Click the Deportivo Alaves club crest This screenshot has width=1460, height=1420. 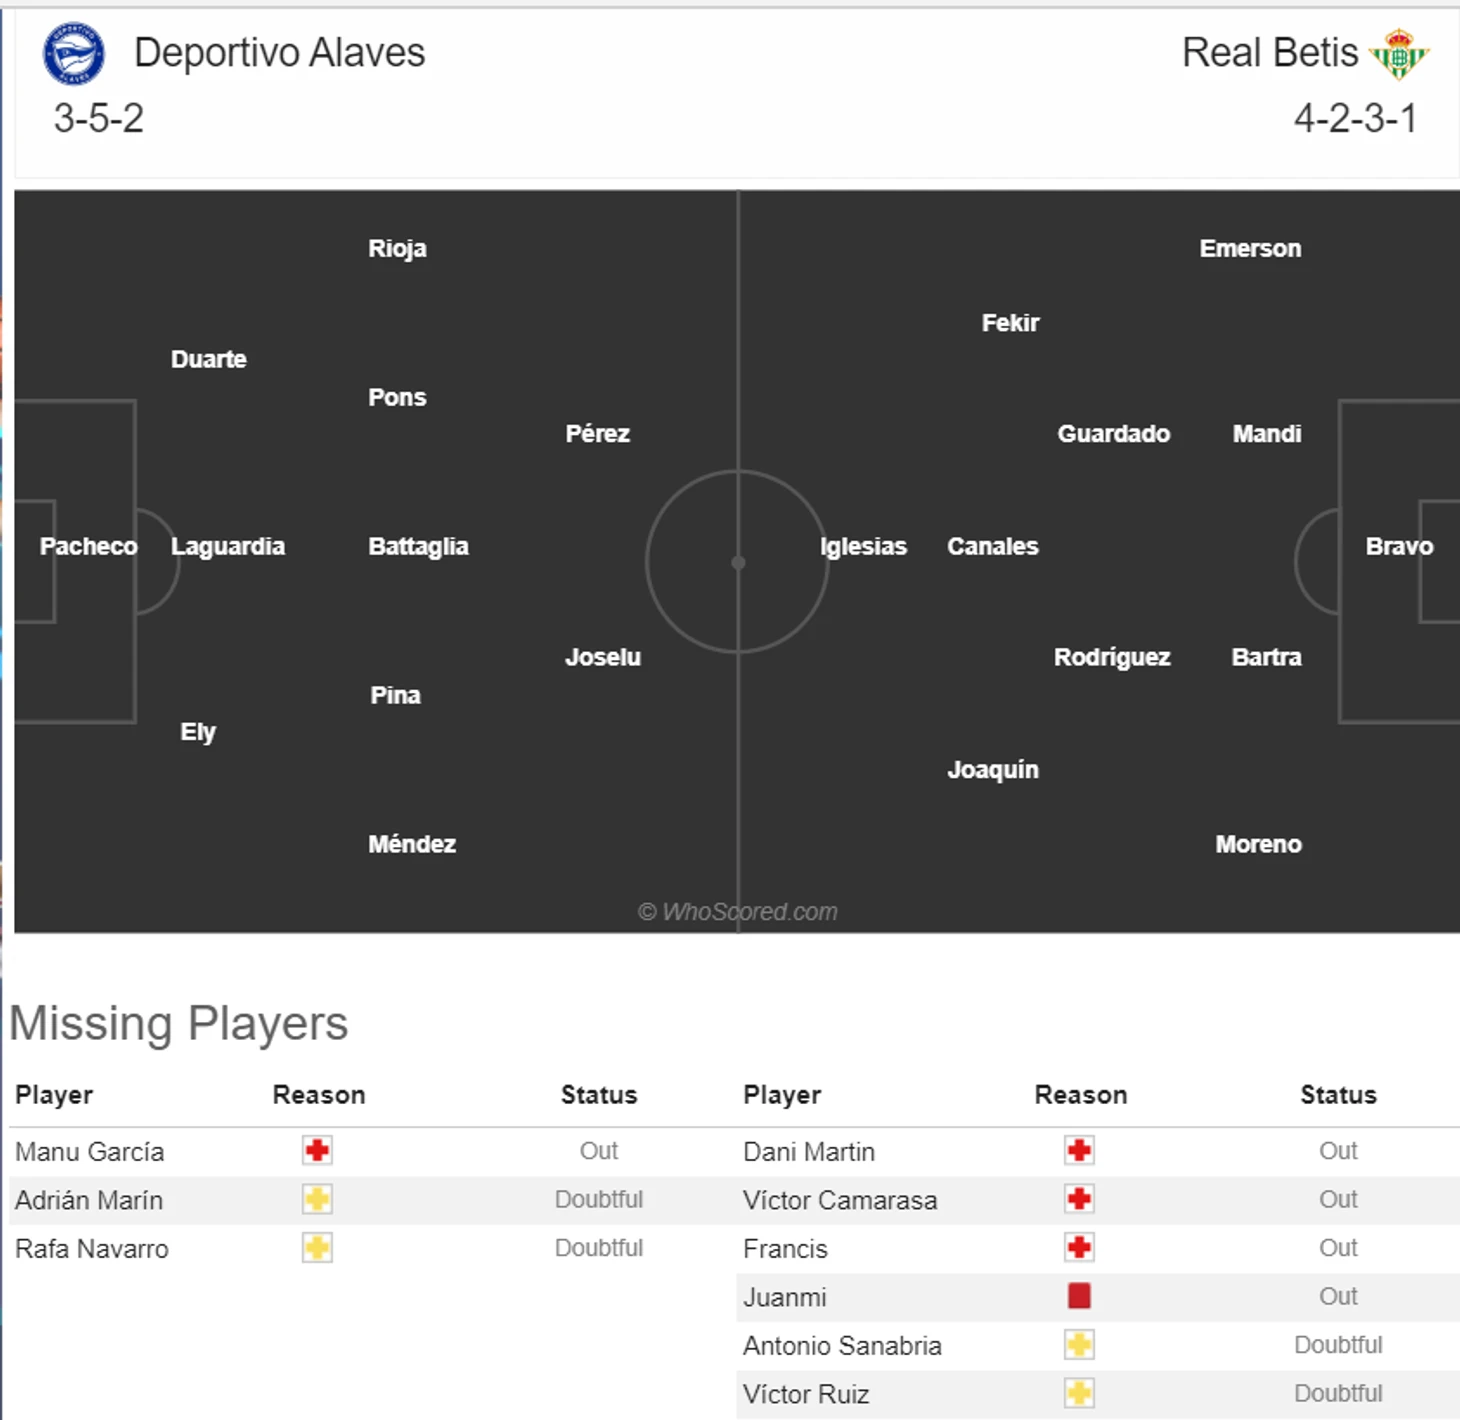[x=73, y=53]
